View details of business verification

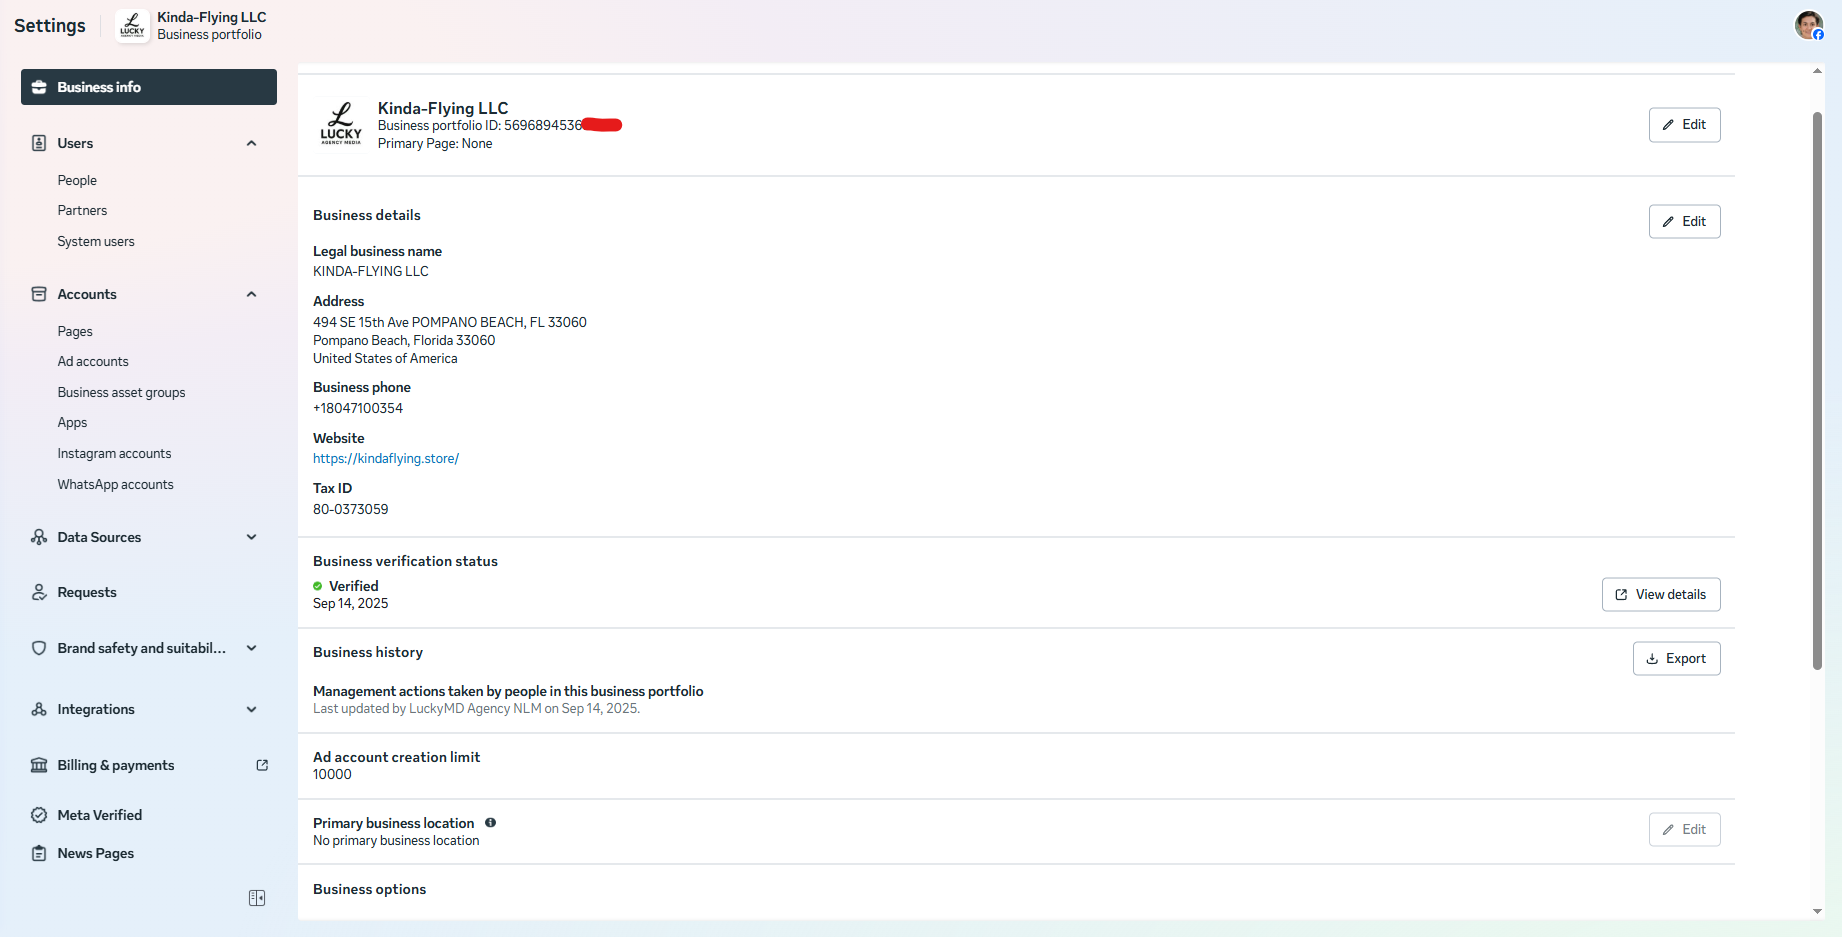click(x=1661, y=594)
